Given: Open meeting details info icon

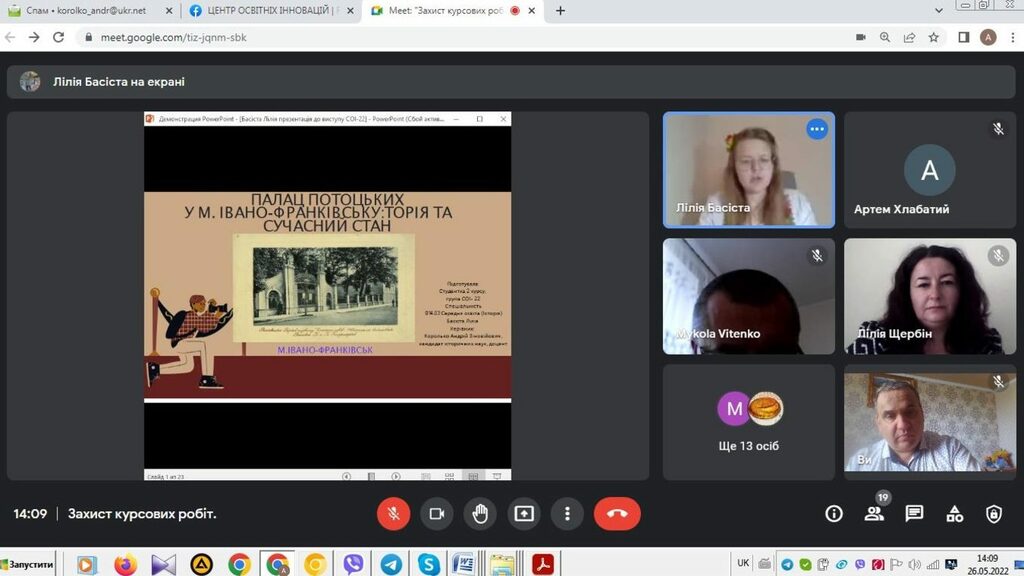Looking at the screenshot, I should click(x=833, y=514).
